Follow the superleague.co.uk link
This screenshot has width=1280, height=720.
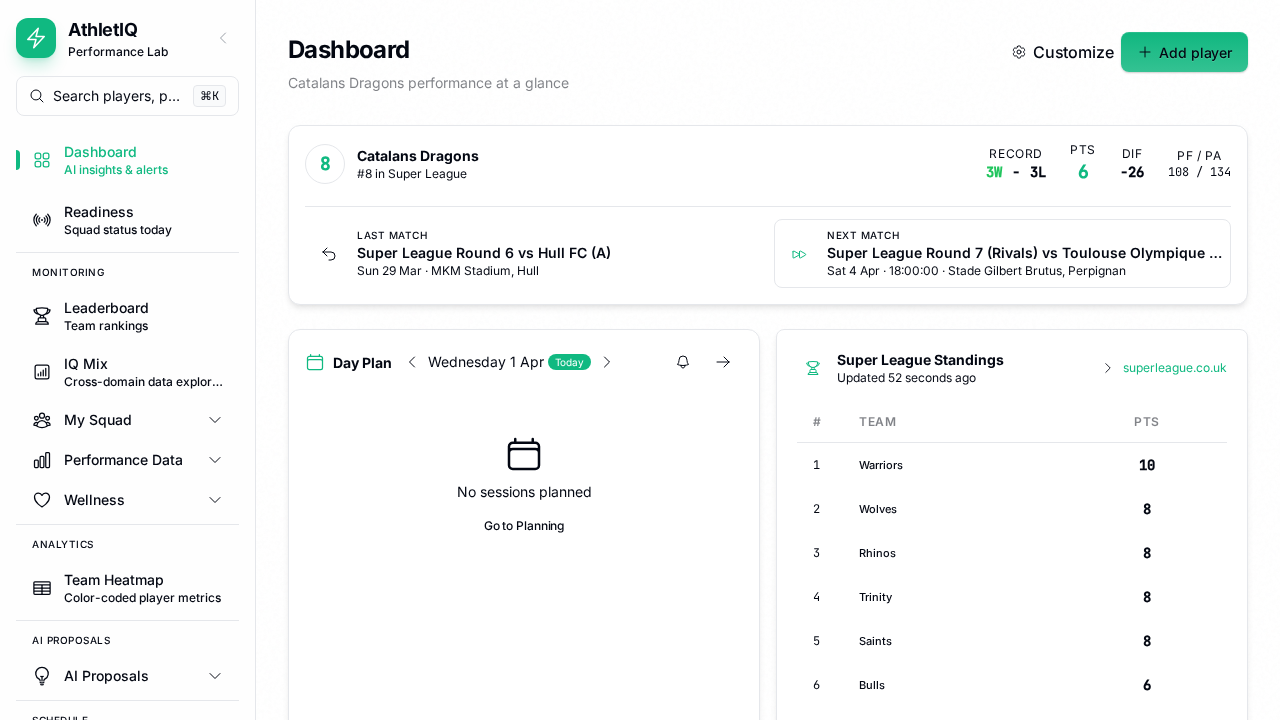[x=1174, y=367]
